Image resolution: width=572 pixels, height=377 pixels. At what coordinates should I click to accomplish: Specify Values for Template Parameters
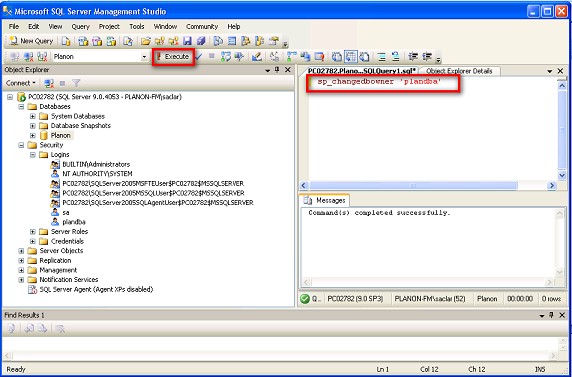tap(275, 57)
